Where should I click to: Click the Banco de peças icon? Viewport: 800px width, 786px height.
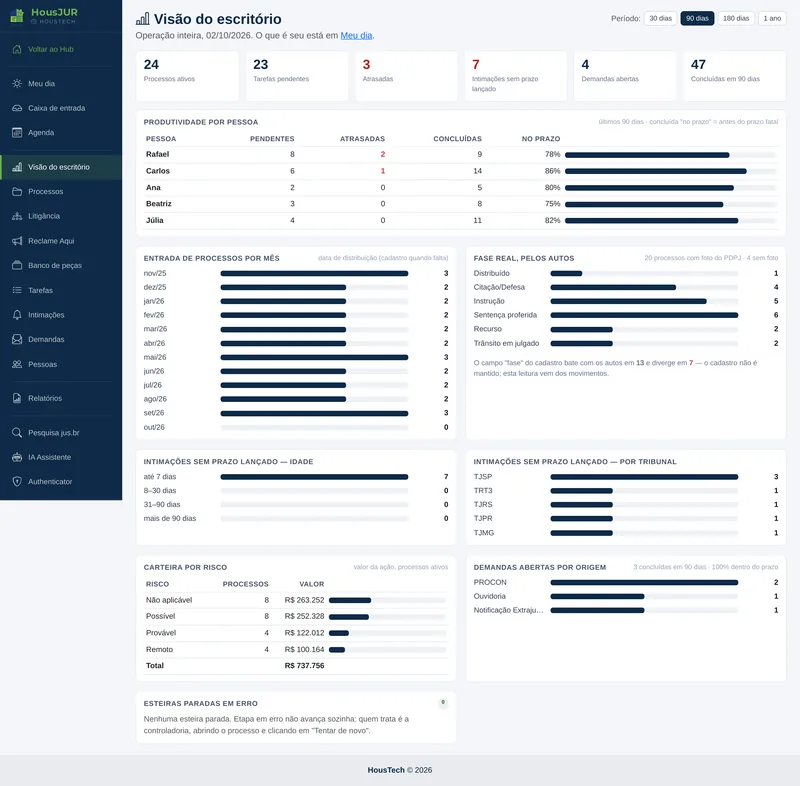coord(17,265)
